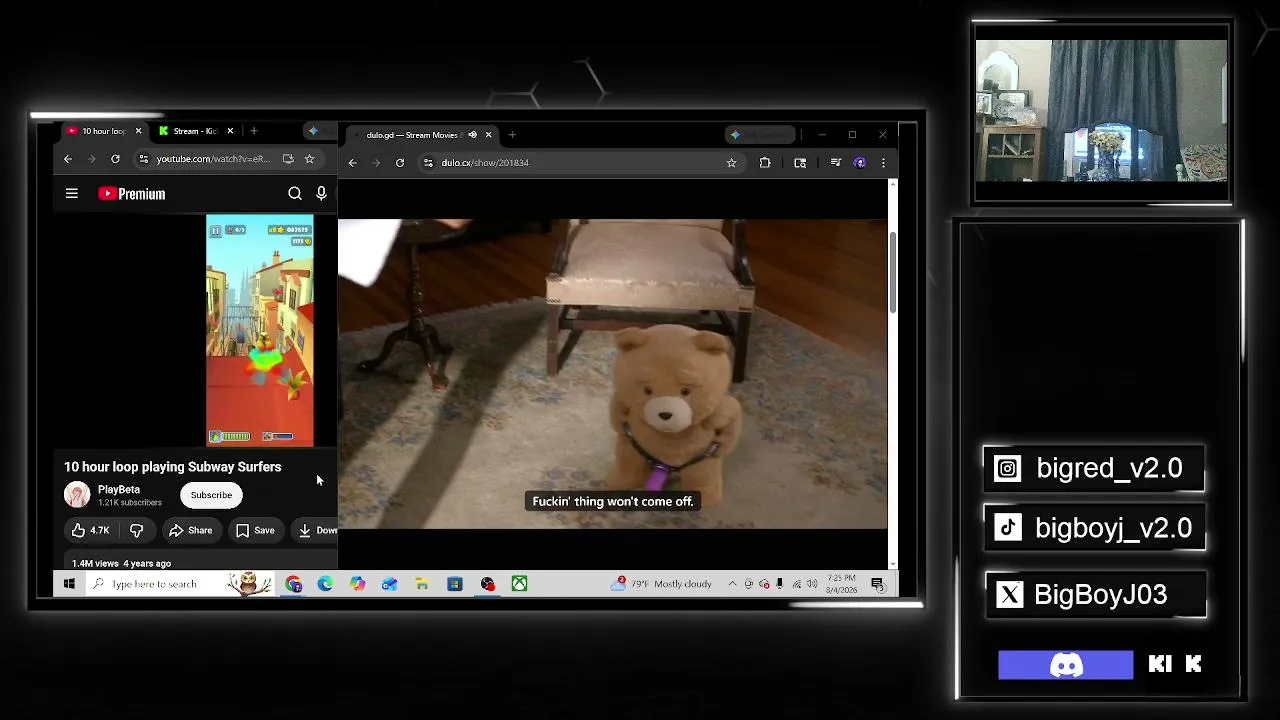1280x720 pixels.
Task: Open the clock showing 7:25 PM
Action: click(841, 584)
